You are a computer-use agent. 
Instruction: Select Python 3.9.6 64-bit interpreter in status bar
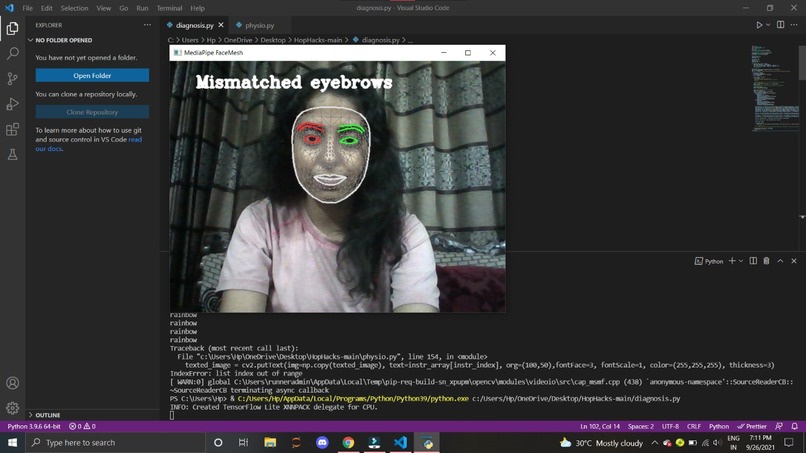(x=33, y=426)
